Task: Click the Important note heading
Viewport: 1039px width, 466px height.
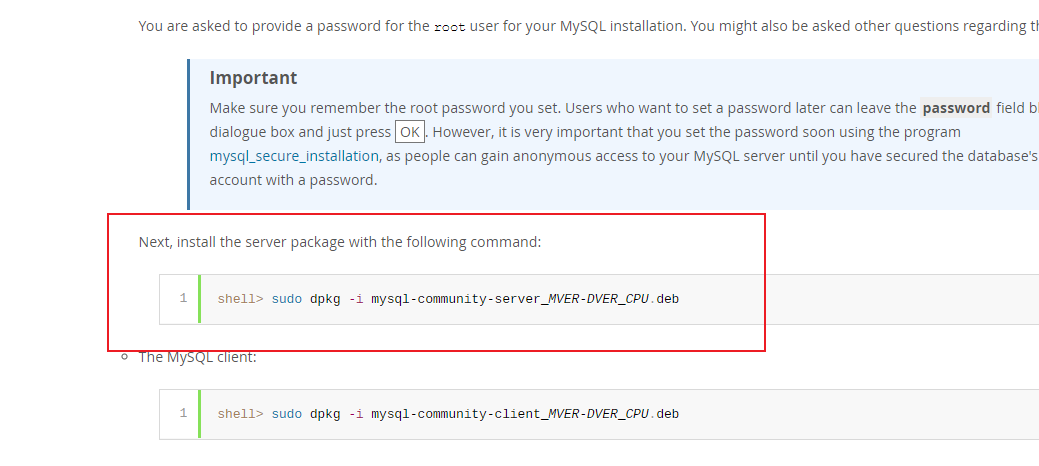Action: (x=253, y=78)
